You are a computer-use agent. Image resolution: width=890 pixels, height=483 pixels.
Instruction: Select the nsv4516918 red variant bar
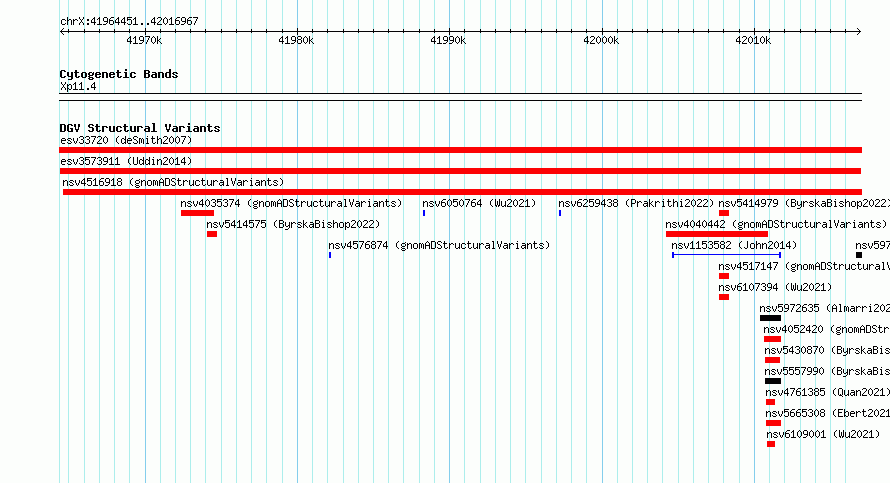(462, 192)
